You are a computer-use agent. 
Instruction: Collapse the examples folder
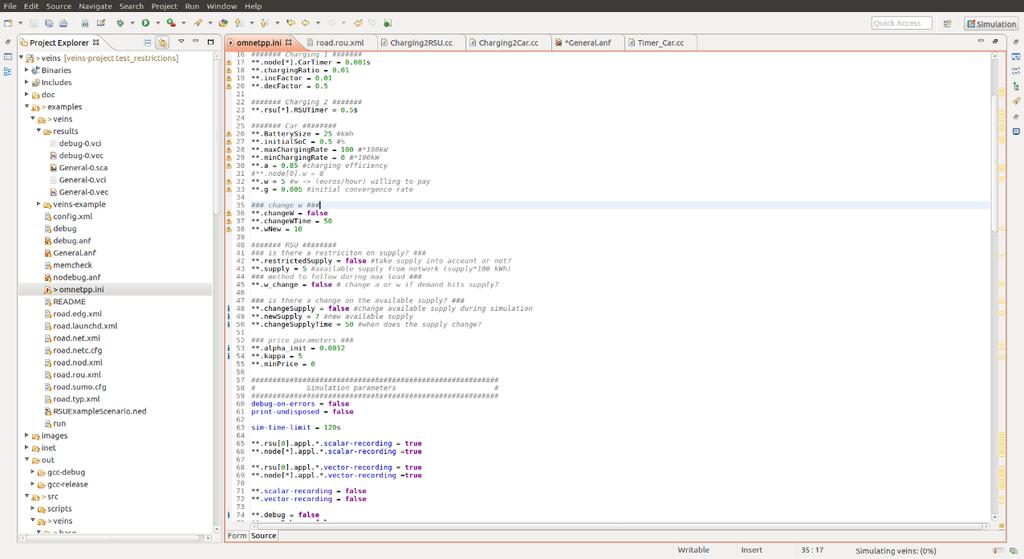pos(27,106)
